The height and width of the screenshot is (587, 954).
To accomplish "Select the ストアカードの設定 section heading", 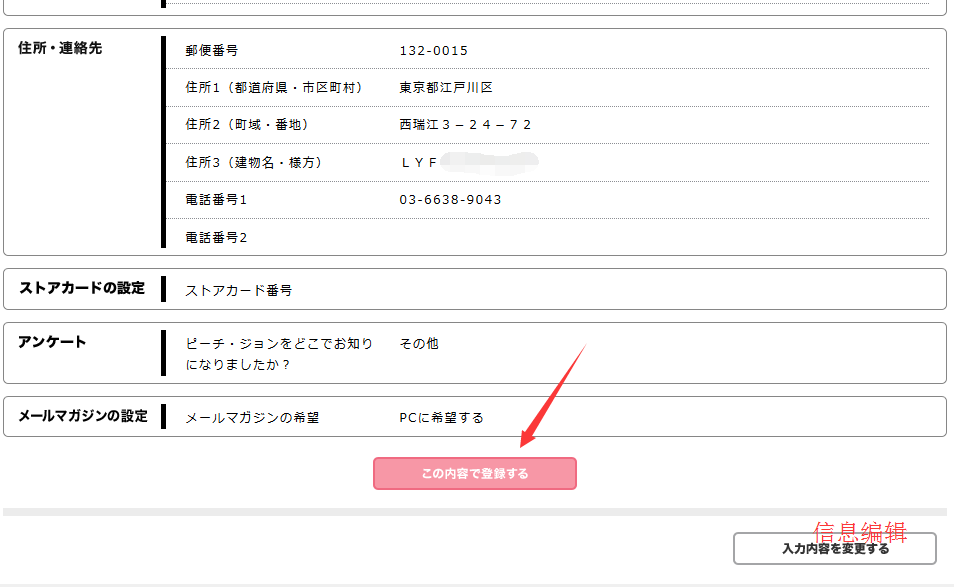I will [x=82, y=288].
